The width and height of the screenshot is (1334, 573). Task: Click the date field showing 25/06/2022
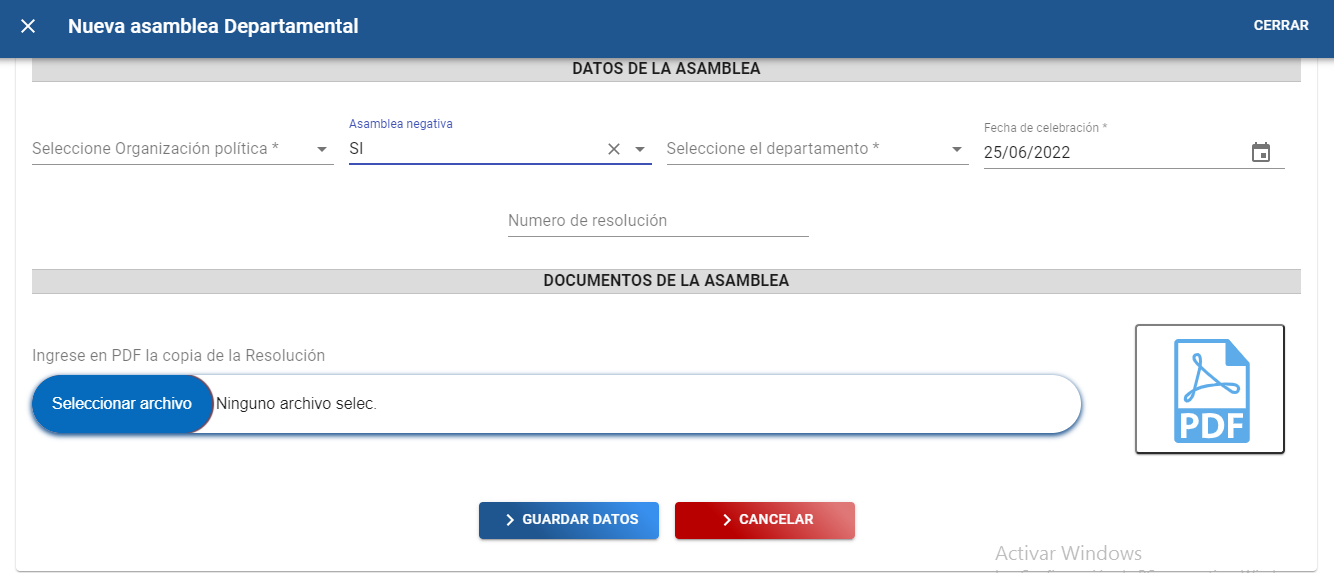tap(1100, 153)
